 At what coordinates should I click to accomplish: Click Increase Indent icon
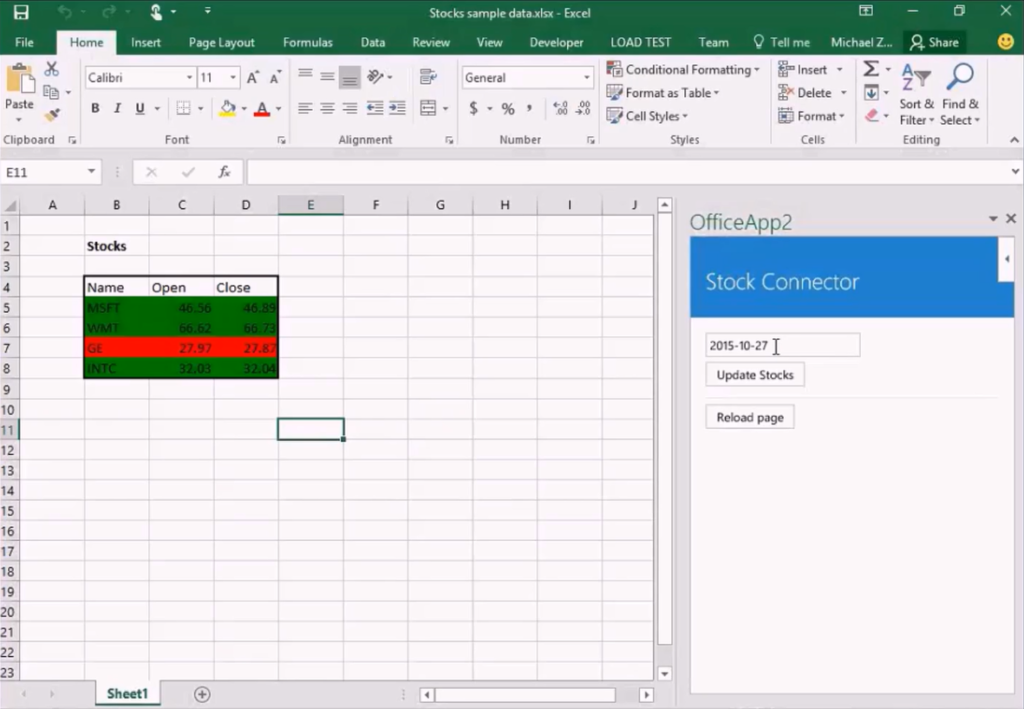tap(397, 108)
